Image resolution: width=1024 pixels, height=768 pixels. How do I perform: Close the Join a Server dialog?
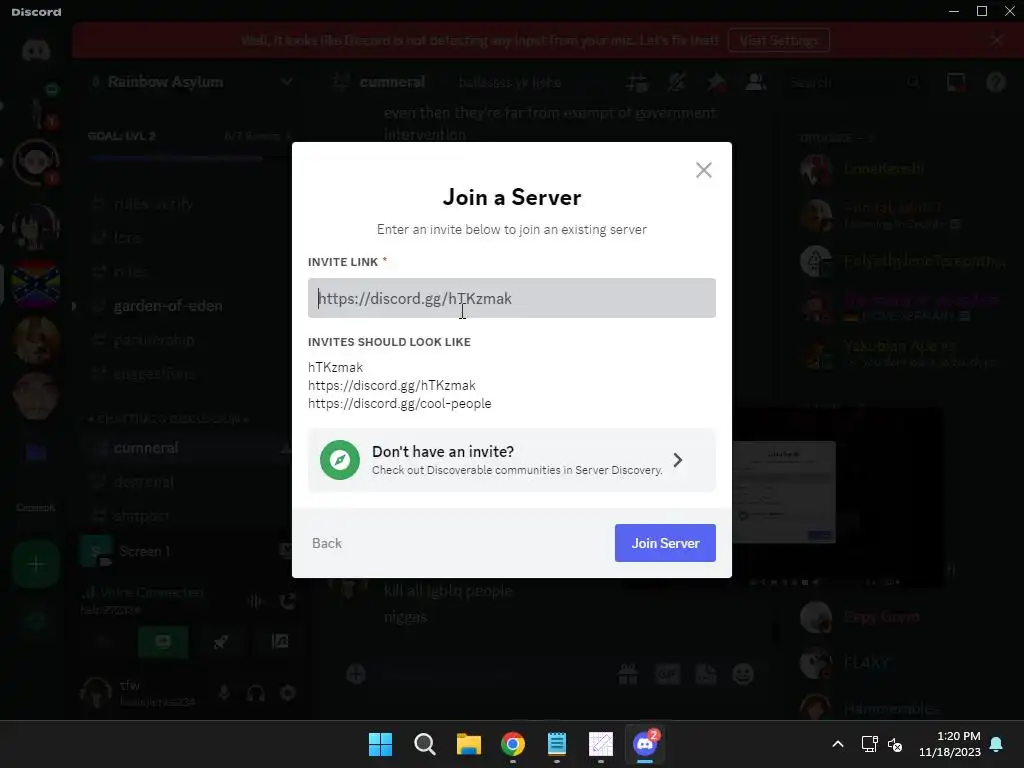coord(703,170)
